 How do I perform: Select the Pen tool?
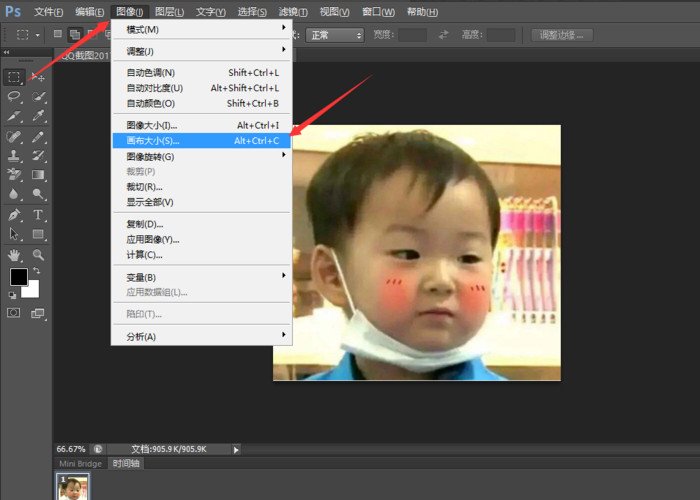click(14, 215)
